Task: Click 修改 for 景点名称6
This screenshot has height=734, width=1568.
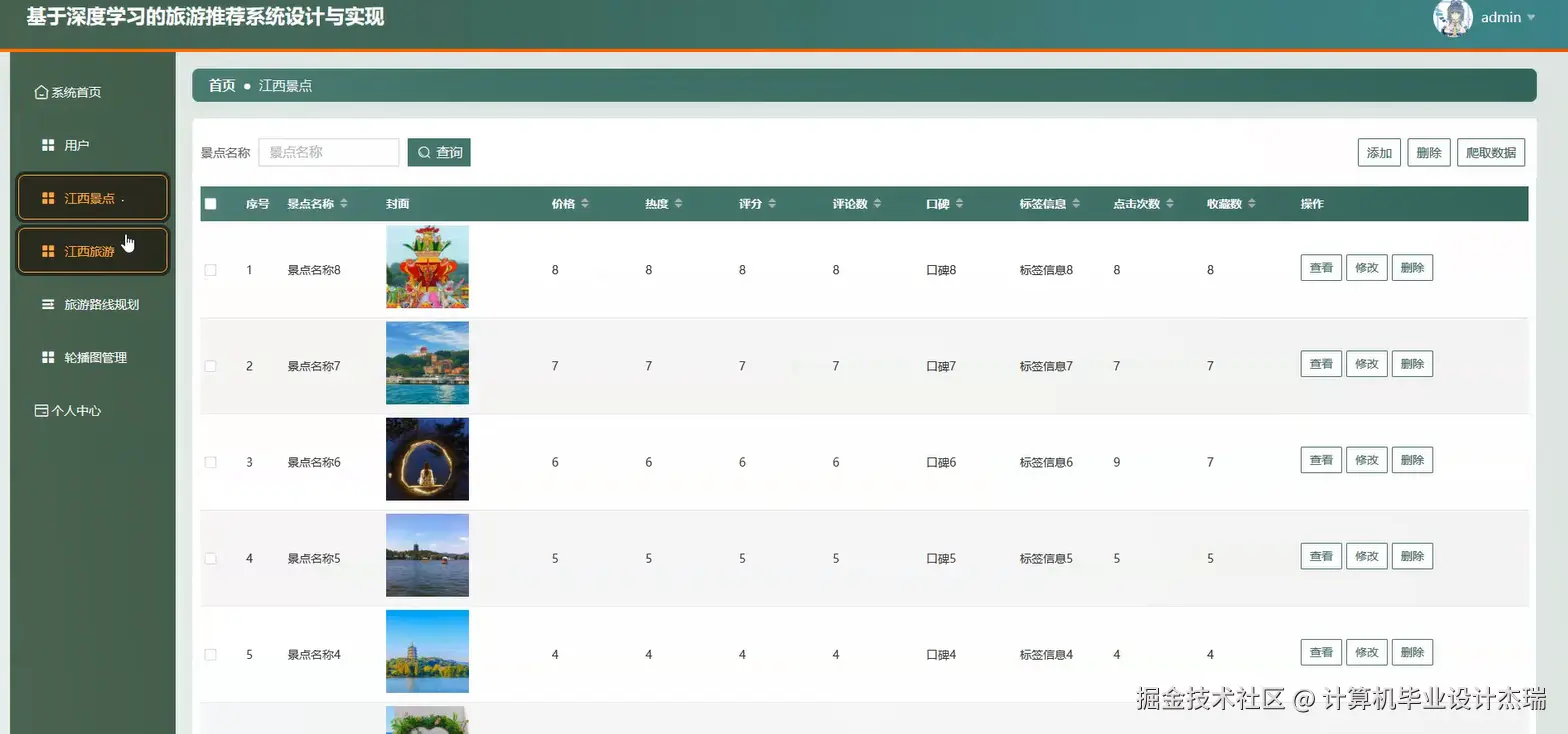Action: 1367,460
